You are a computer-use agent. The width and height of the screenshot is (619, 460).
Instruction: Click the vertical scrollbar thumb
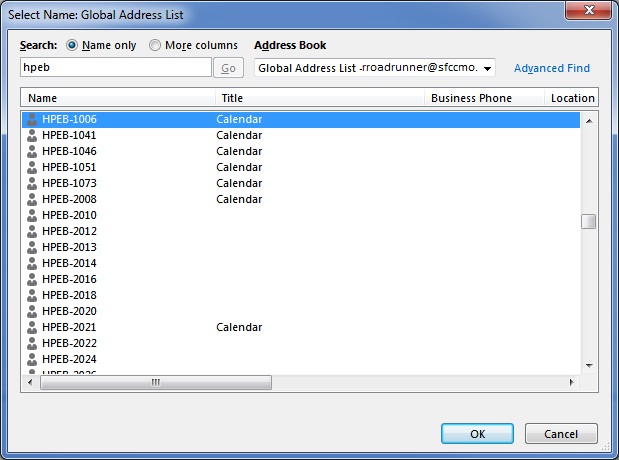coord(588,222)
